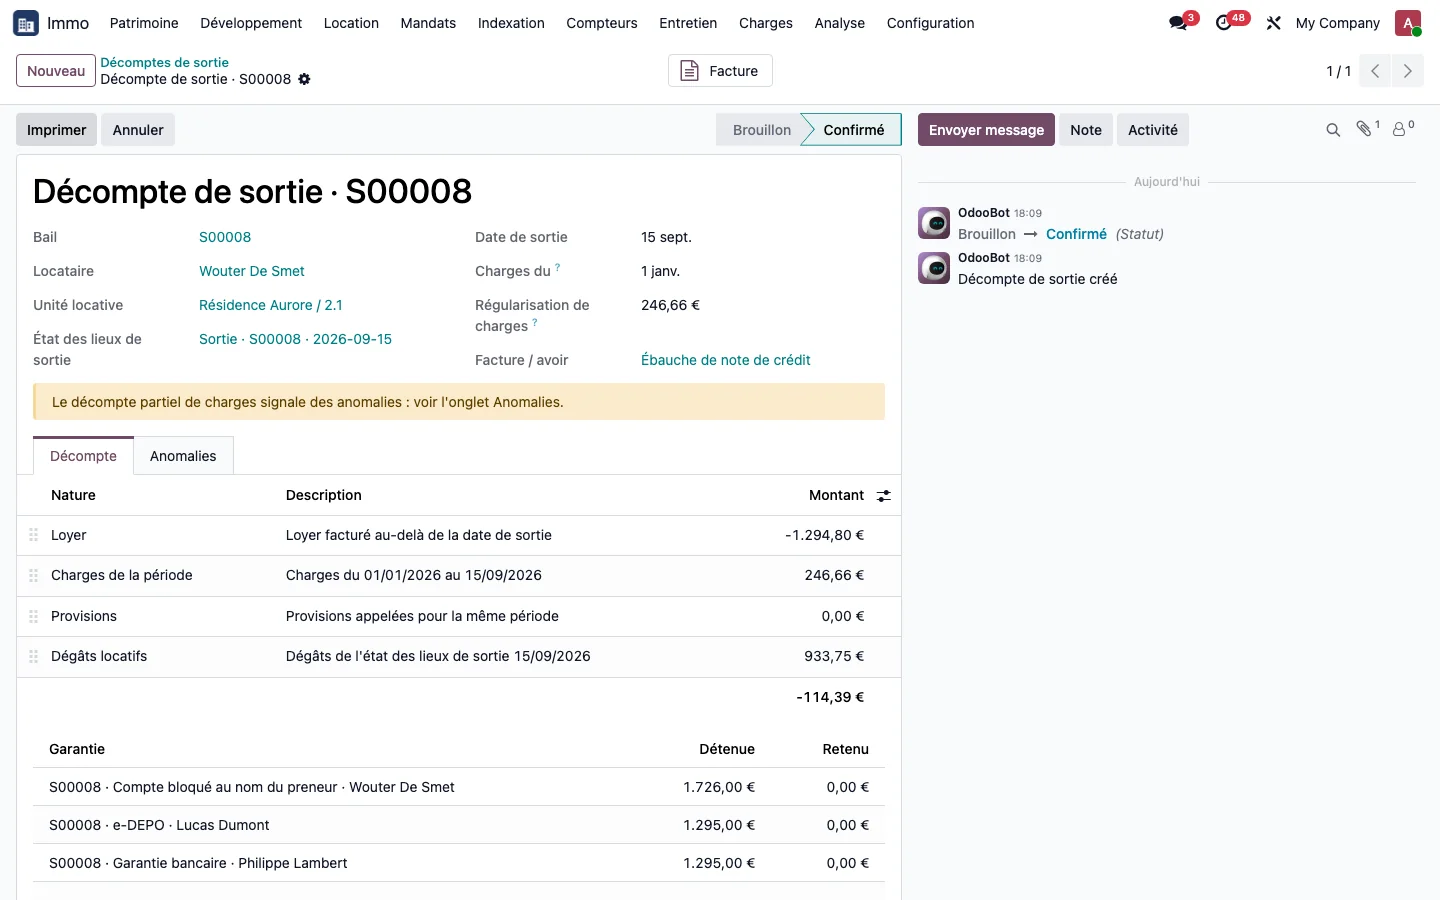Open the activities clock icon
The height and width of the screenshot is (900, 1440).
tap(1224, 23)
